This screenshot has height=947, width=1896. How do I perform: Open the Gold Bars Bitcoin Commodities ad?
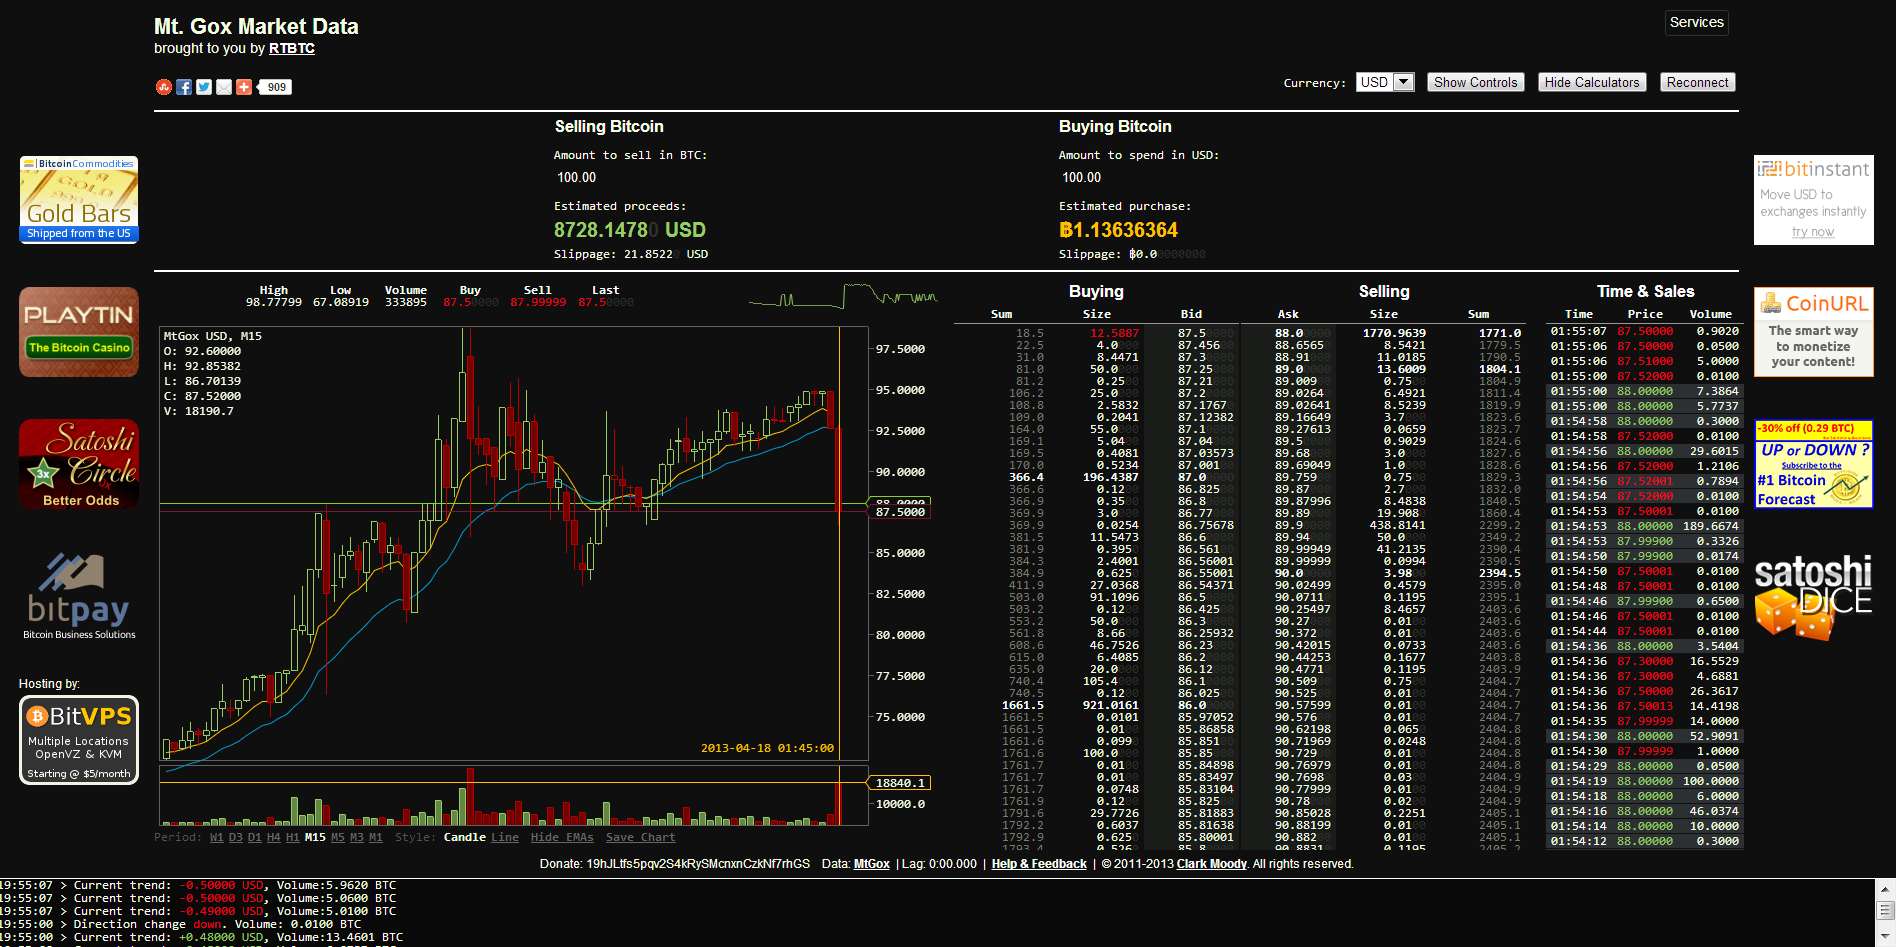[79, 200]
